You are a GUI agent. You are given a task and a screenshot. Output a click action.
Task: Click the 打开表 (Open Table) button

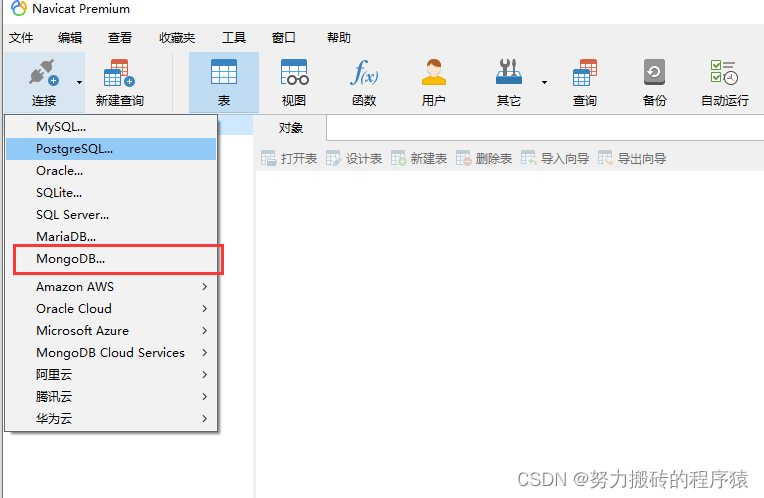point(289,158)
